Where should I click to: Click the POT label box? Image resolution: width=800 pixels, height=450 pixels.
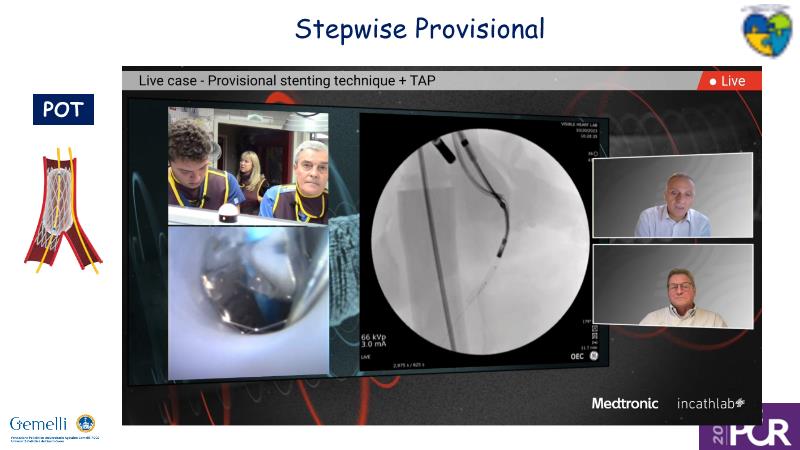click(x=62, y=110)
